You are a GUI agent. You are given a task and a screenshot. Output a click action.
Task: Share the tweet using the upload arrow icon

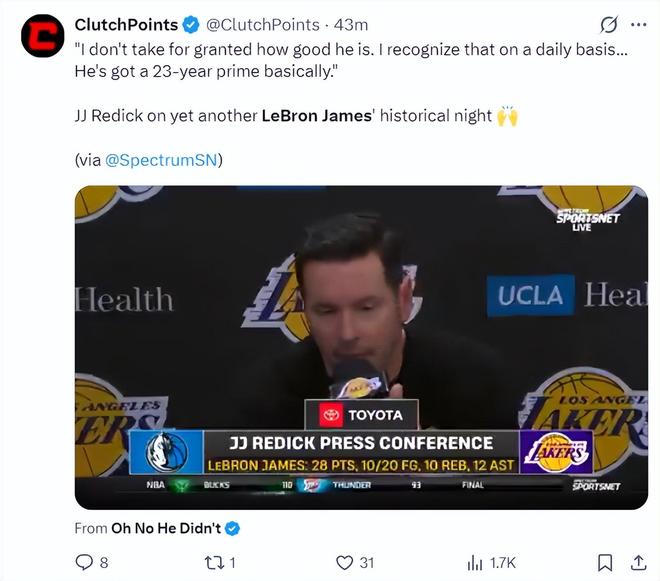[637, 562]
